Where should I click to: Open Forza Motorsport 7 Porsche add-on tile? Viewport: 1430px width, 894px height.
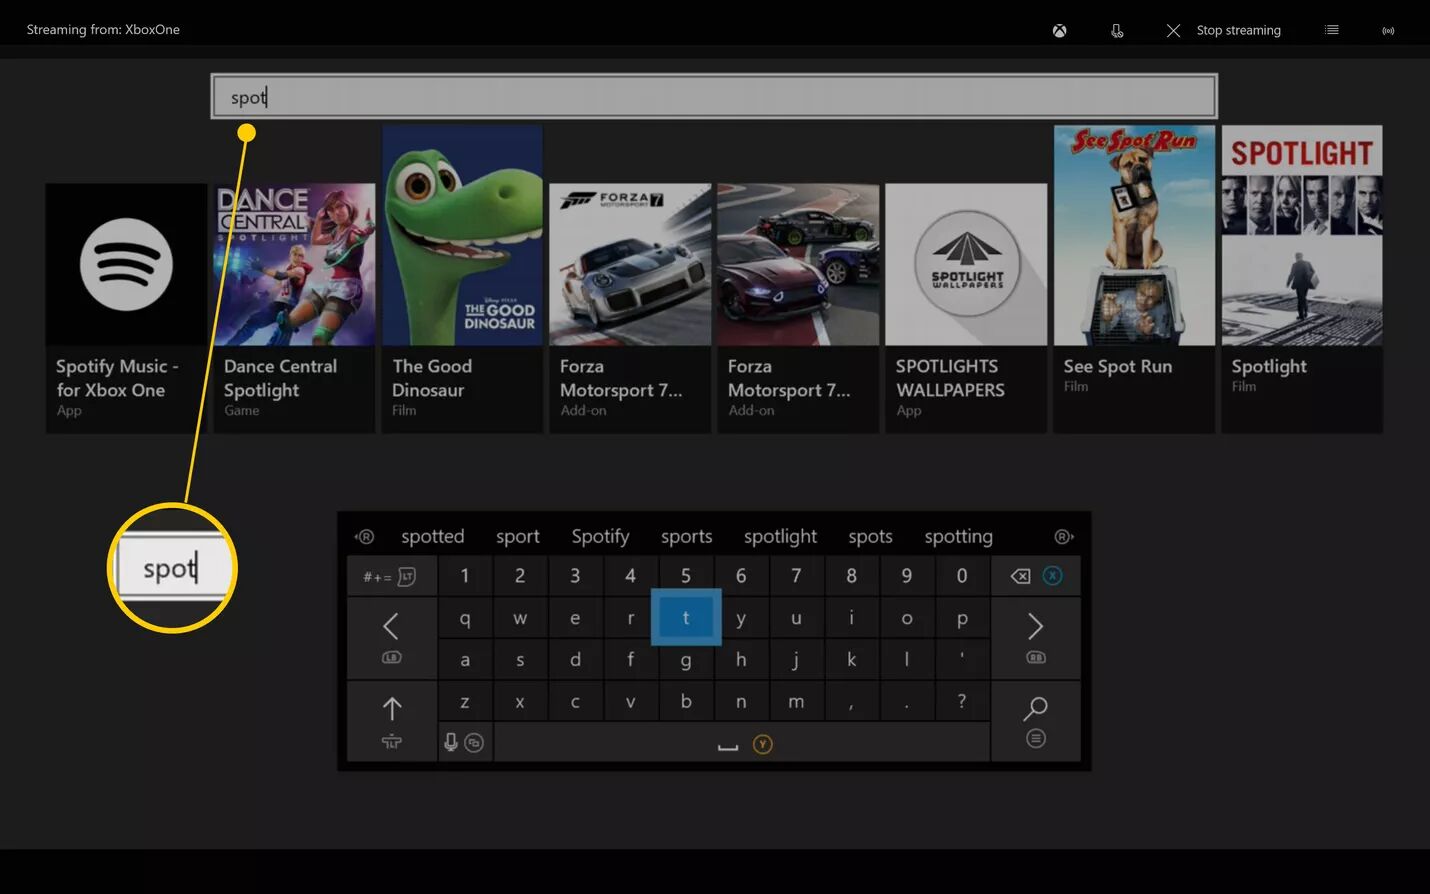click(630, 308)
